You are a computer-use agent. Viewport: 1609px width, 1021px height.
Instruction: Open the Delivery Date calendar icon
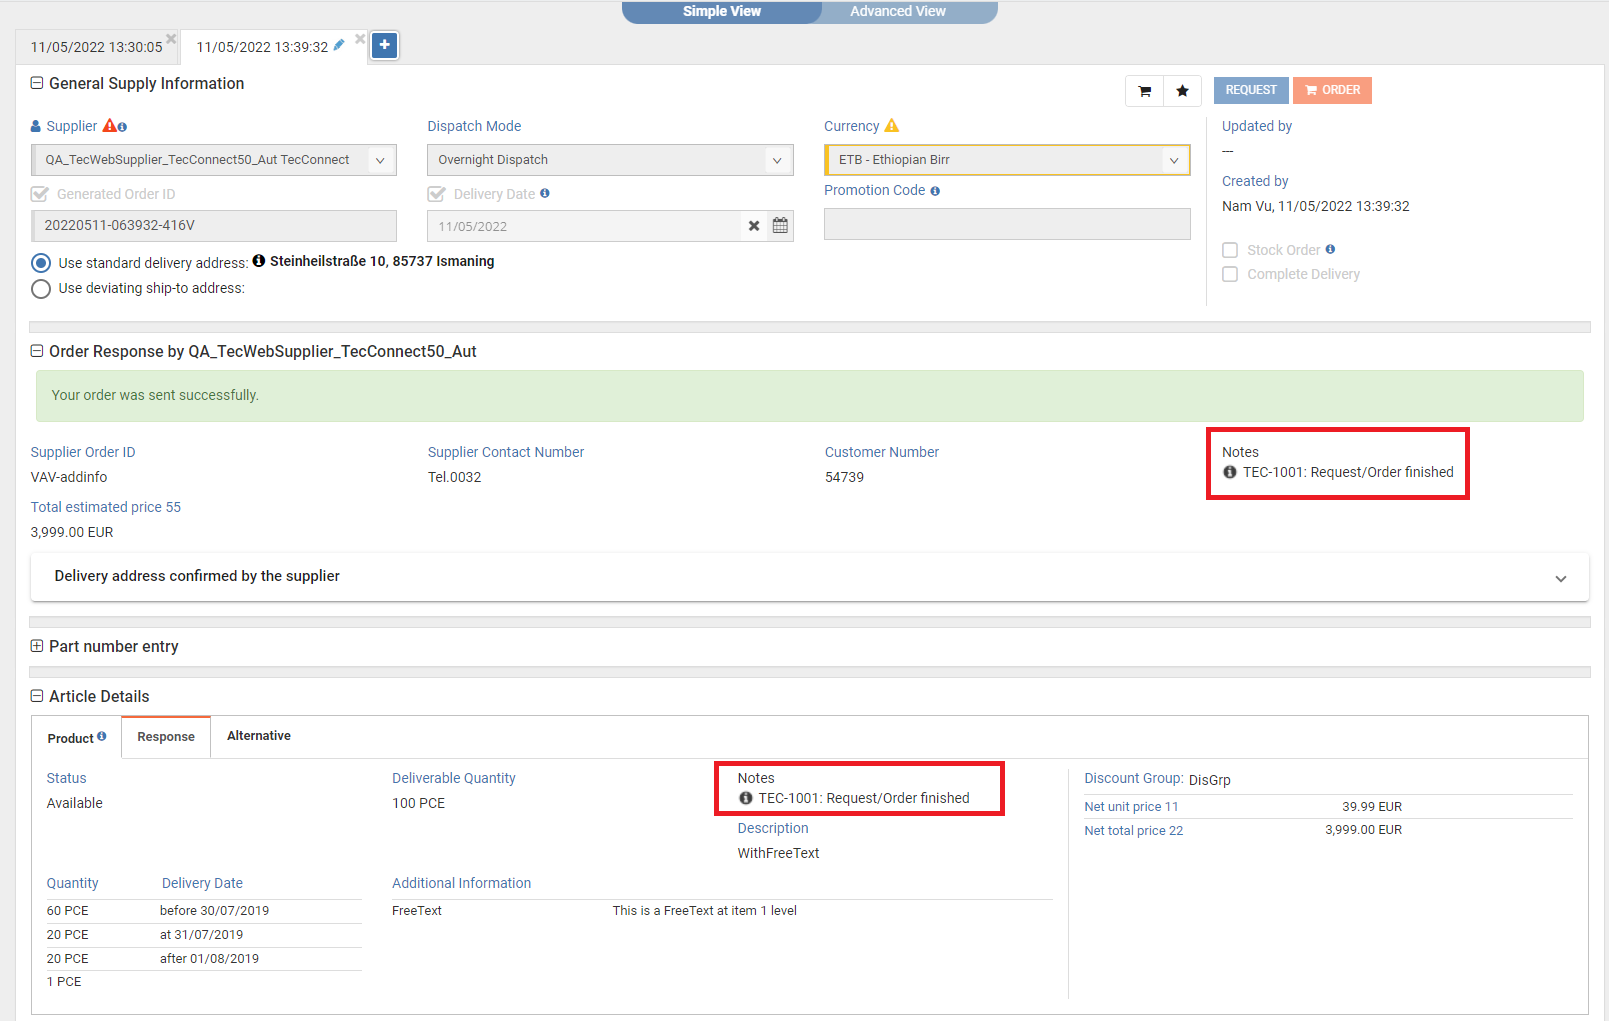pos(780,226)
